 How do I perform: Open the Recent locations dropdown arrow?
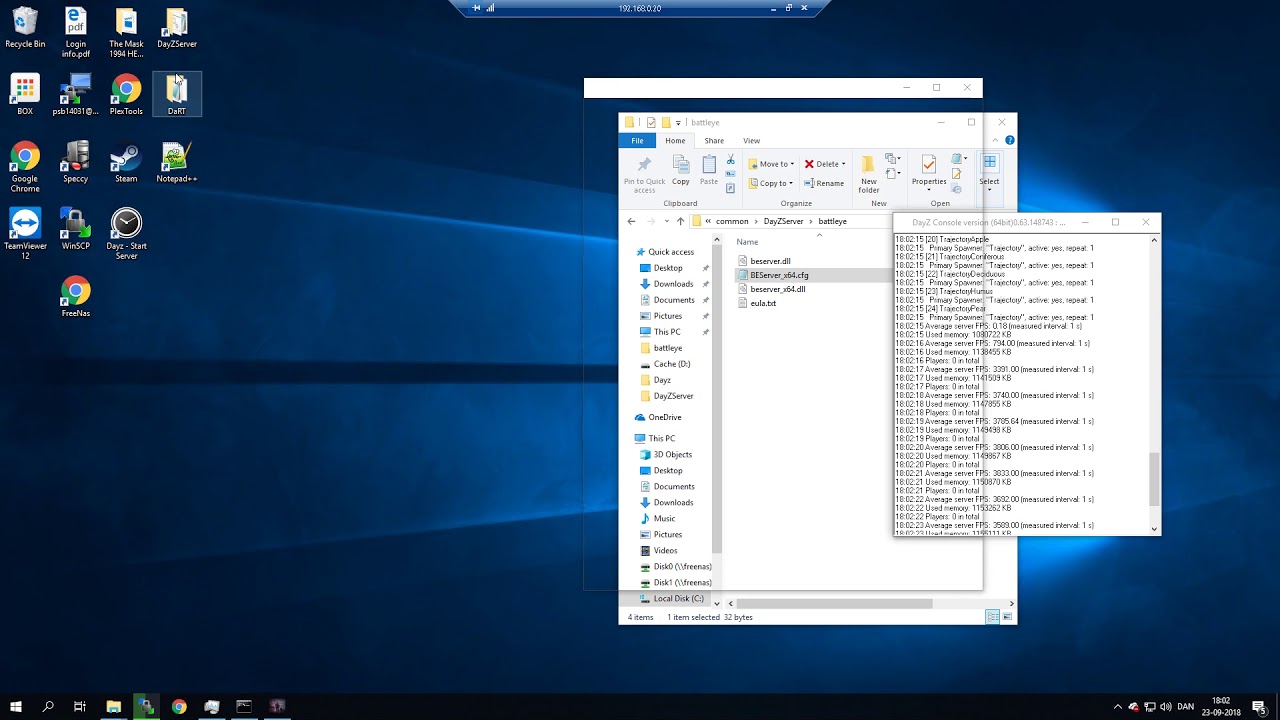(x=665, y=221)
